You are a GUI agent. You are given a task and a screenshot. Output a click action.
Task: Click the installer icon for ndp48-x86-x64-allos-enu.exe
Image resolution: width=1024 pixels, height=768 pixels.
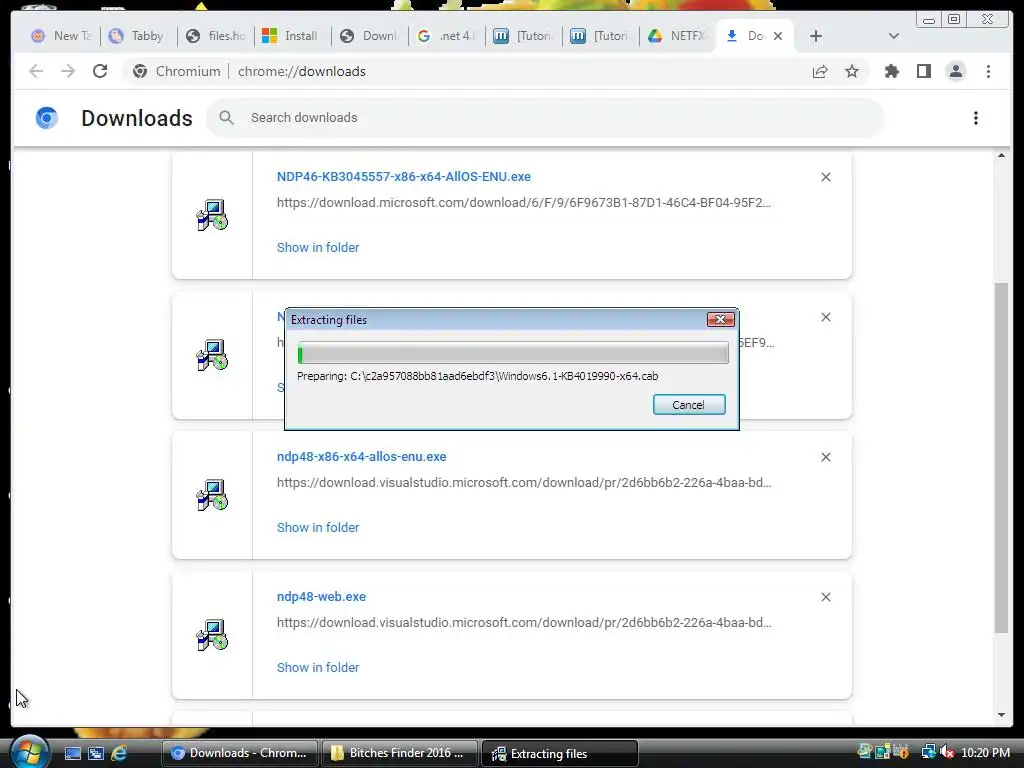[x=212, y=495]
